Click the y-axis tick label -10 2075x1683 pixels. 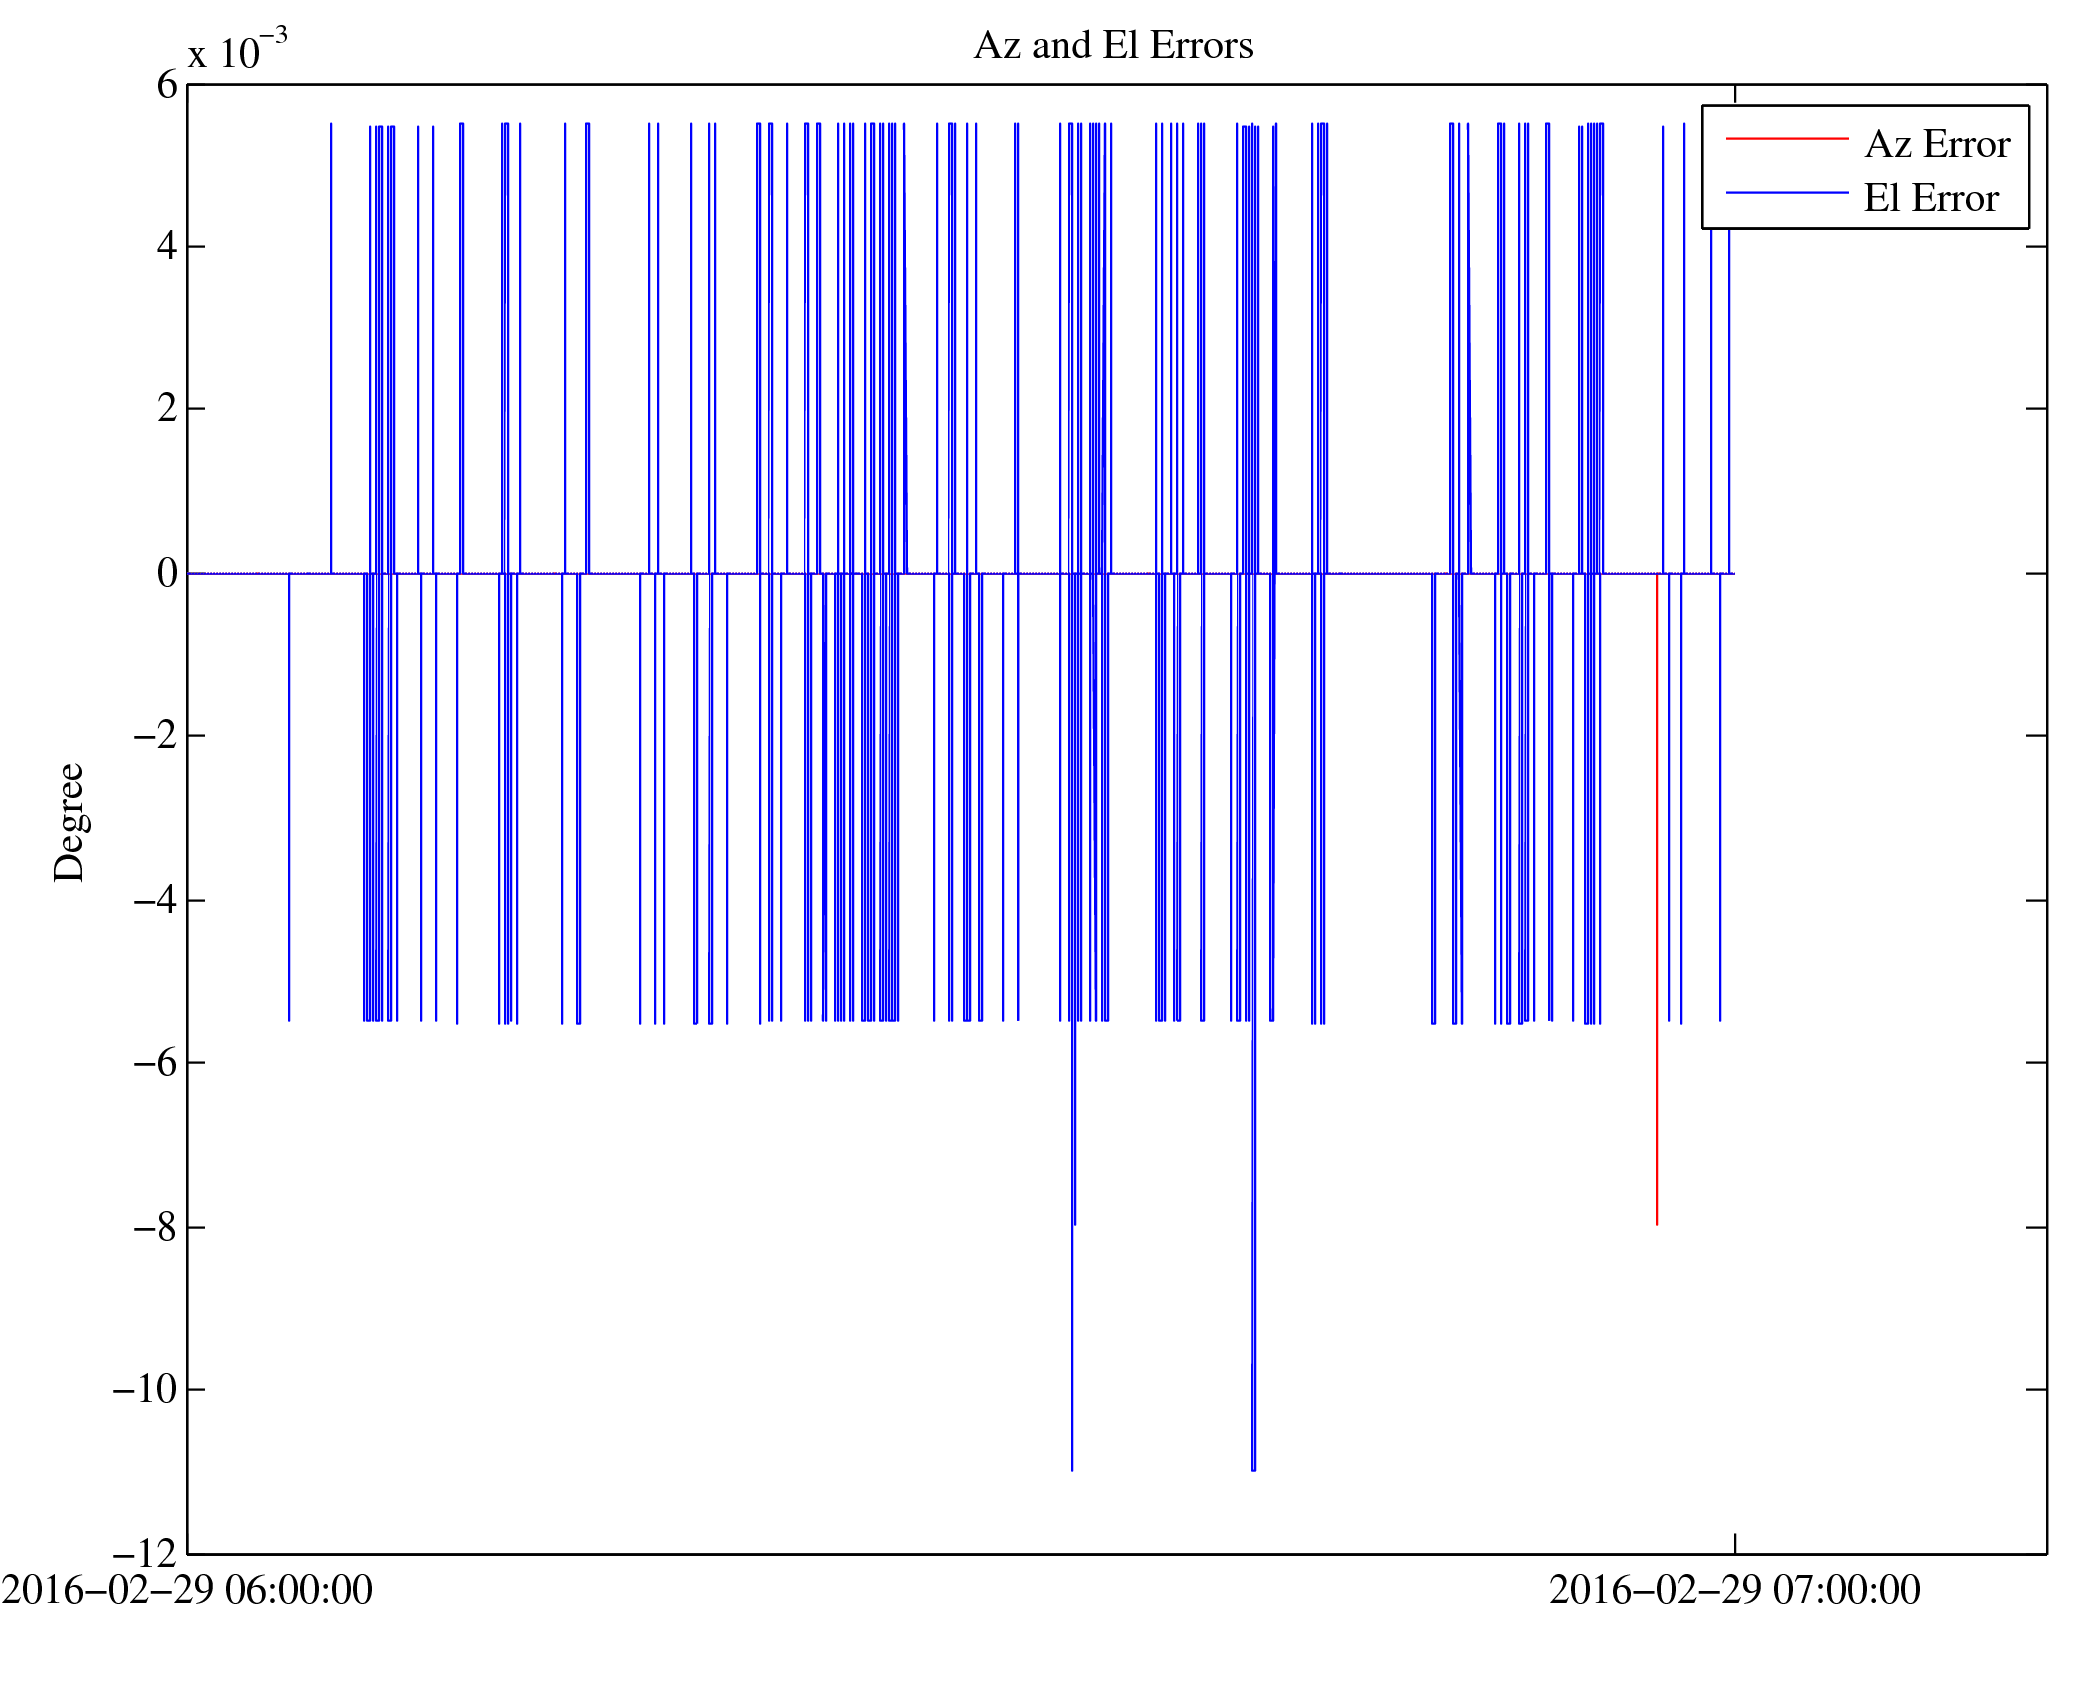(145, 1389)
